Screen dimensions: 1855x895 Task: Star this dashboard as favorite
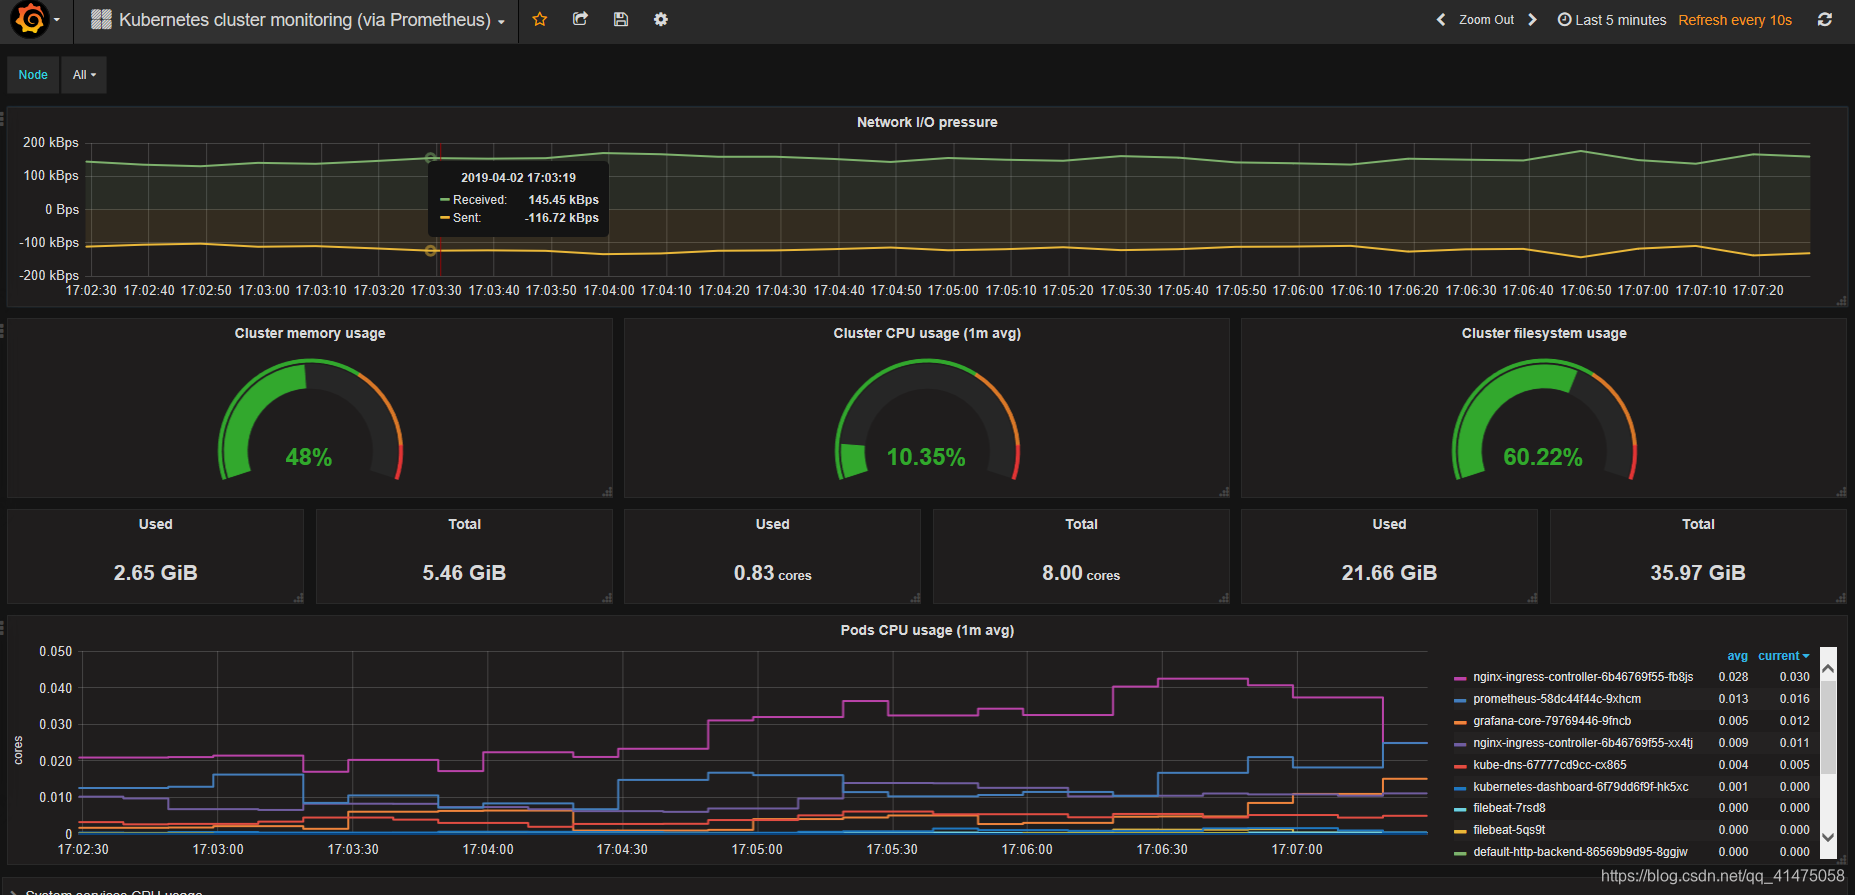(x=540, y=20)
